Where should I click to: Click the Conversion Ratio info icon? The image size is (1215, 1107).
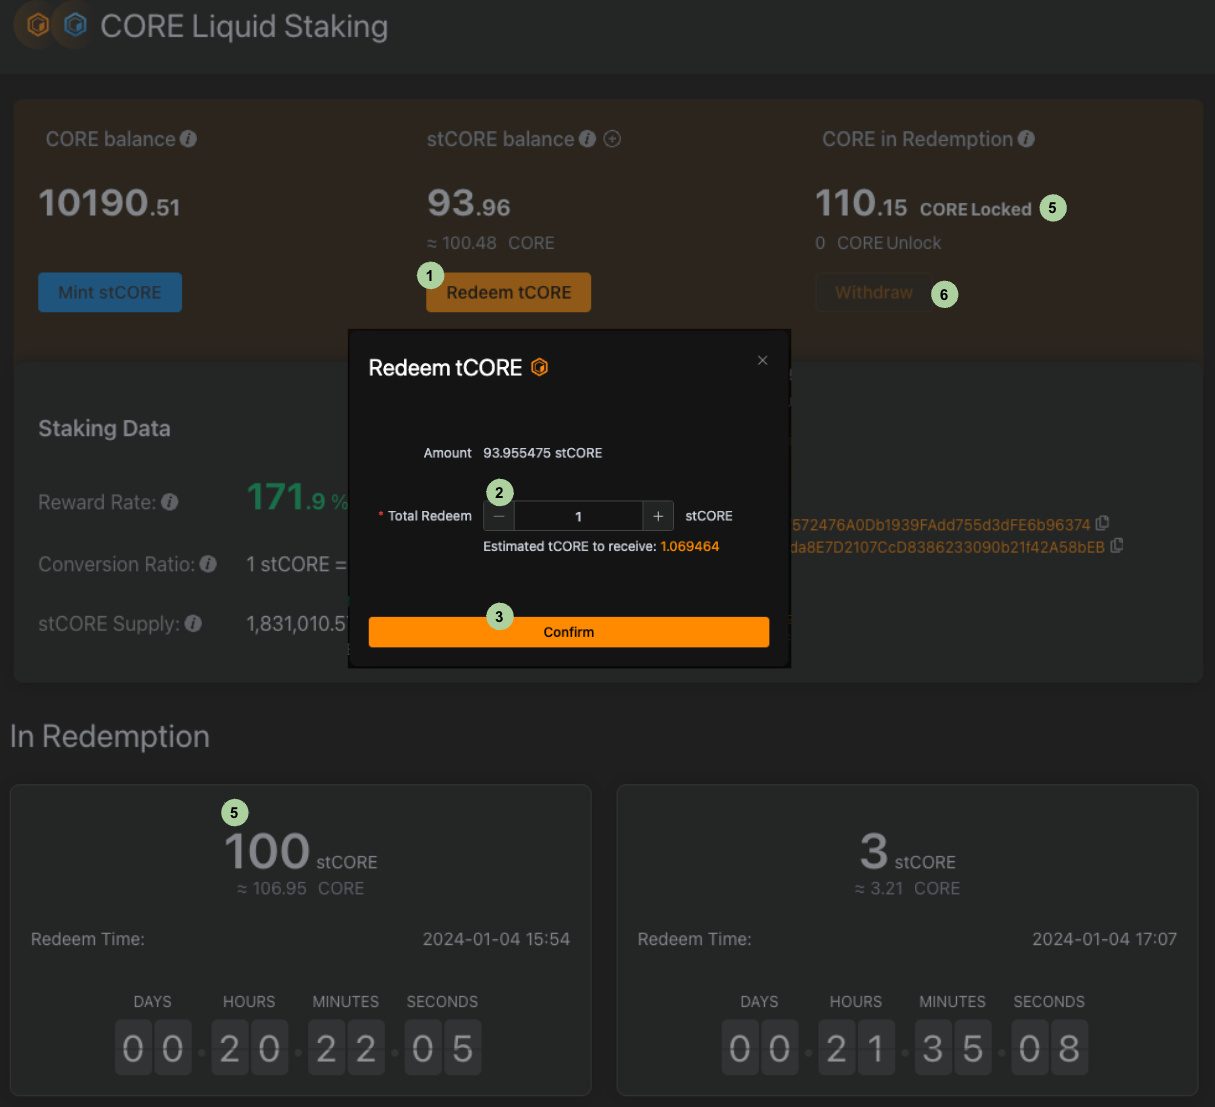point(208,564)
